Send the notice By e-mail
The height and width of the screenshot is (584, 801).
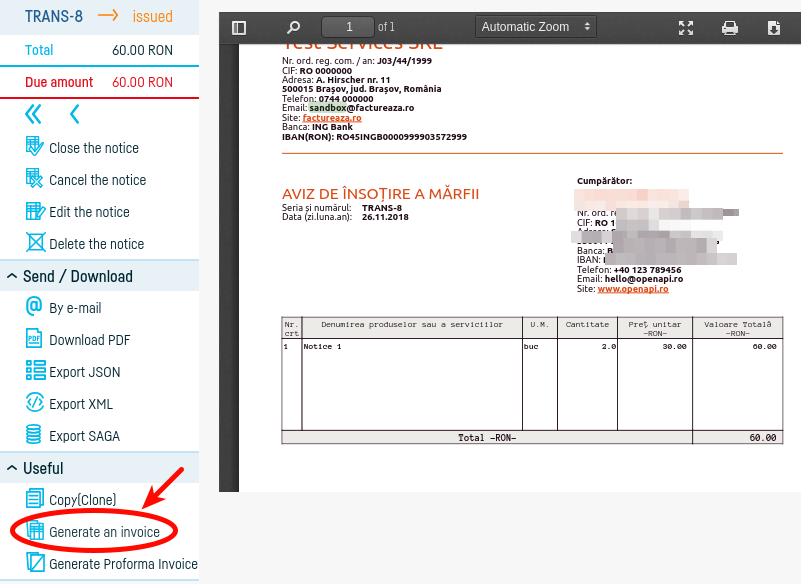75,308
